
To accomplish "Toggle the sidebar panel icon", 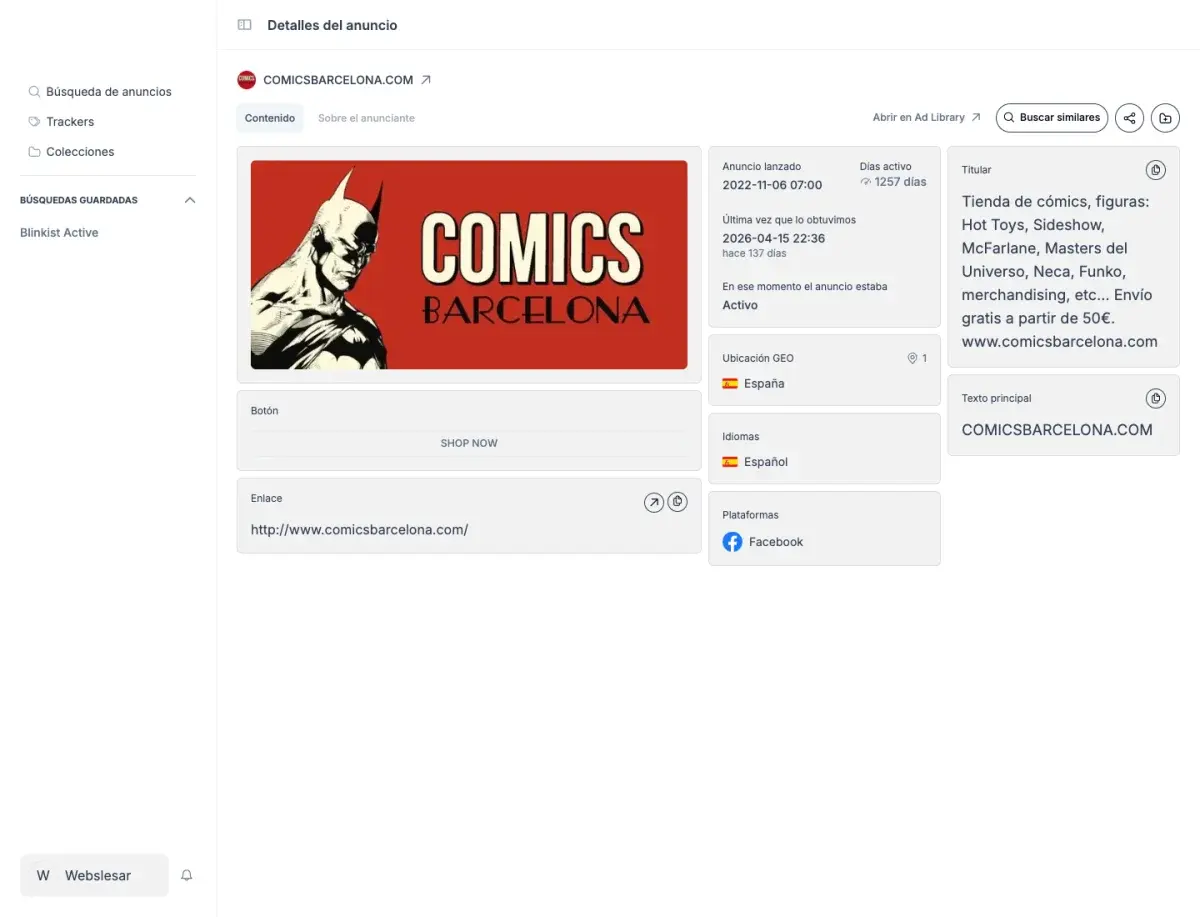I will (244, 25).
